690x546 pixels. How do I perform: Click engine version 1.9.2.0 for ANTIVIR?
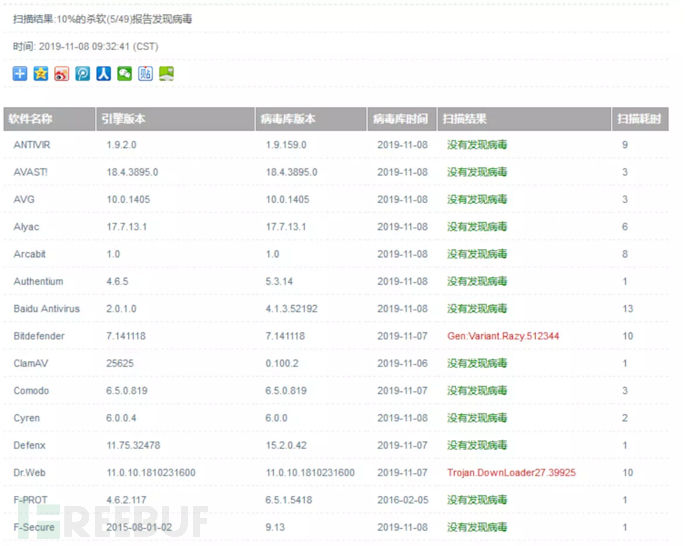click(x=121, y=145)
